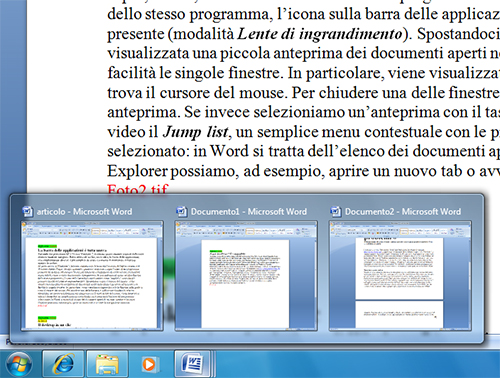Viewport: 500px width, 378px height.
Task: Click the italic words 'Lente di ingrandimento'
Action: tap(320, 34)
